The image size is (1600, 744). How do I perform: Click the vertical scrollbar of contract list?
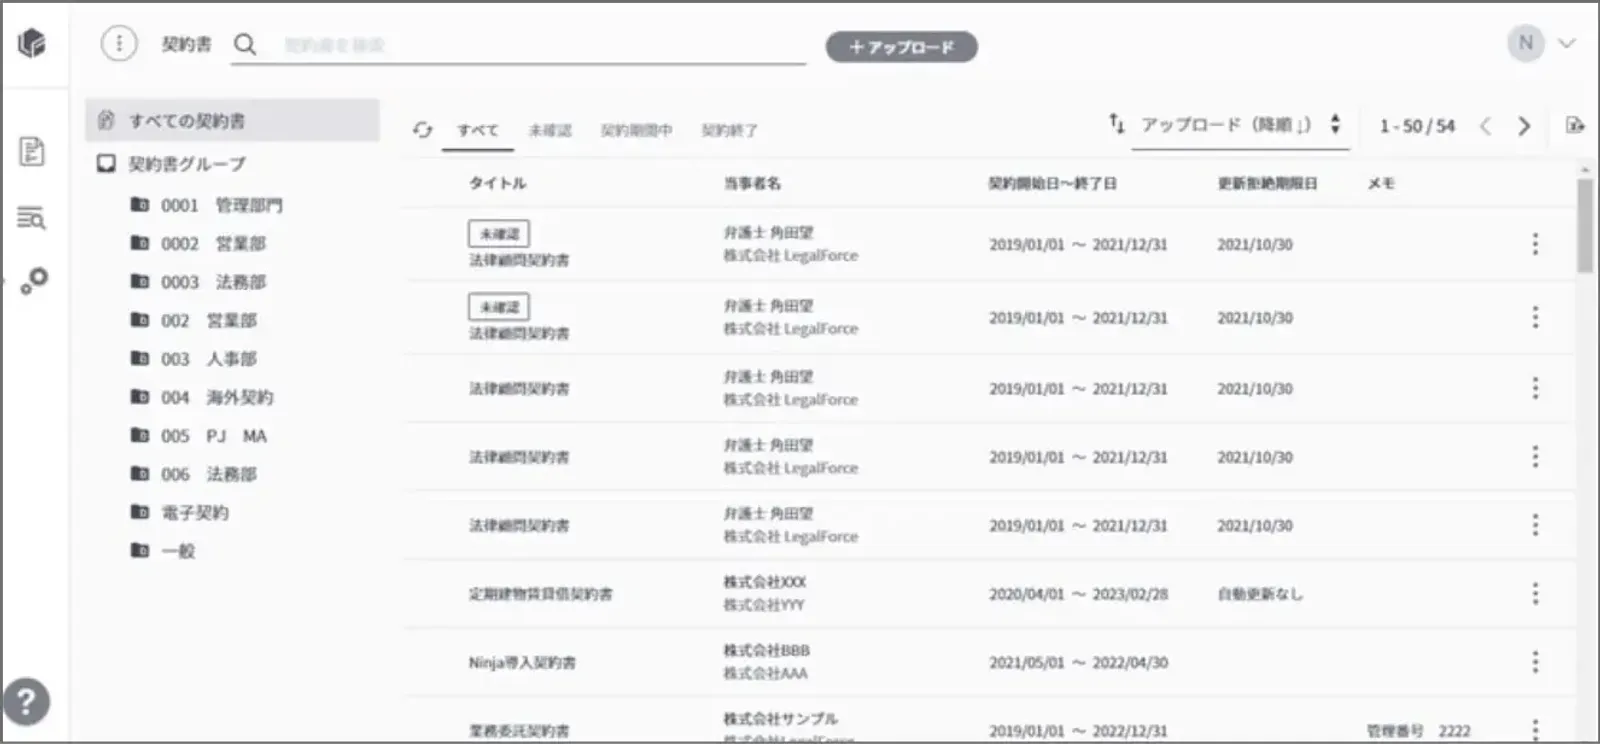tap(1585, 228)
